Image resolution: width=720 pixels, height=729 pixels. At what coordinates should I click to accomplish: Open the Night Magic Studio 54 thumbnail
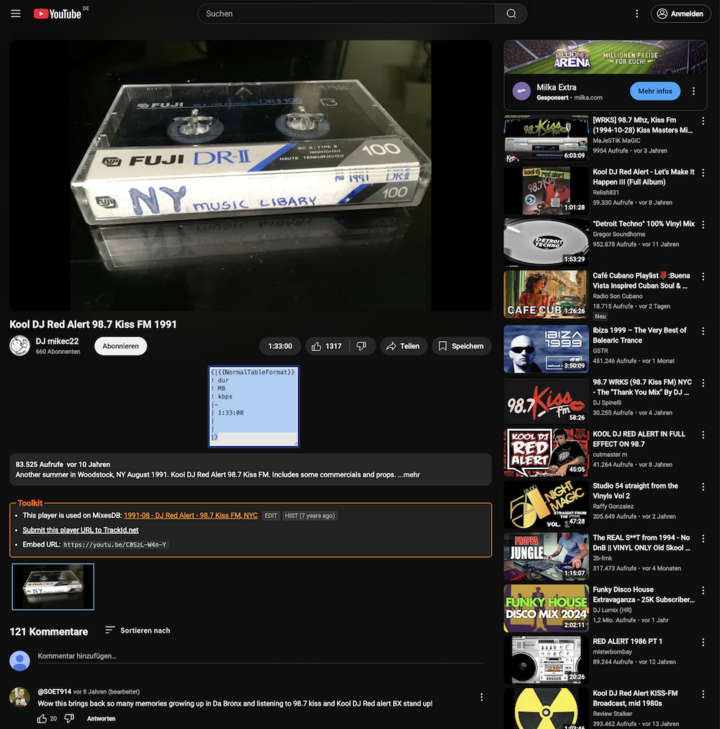(x=546, y=504)
